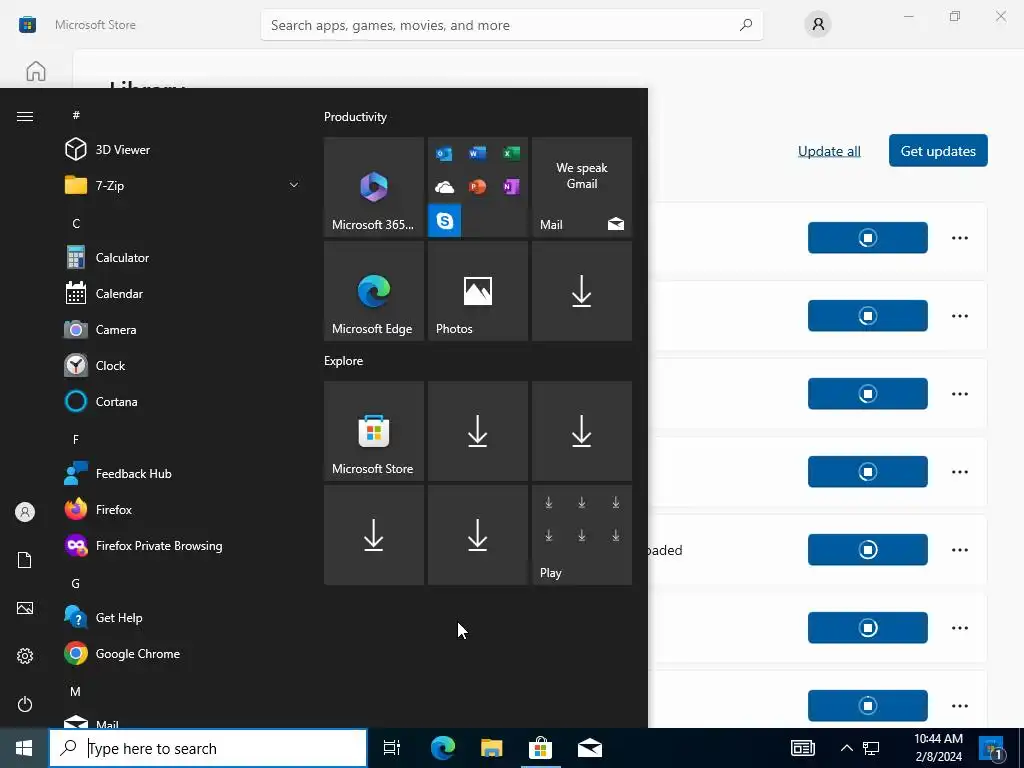Open 3D Viewer from the app list

click(x=180, y=150)
